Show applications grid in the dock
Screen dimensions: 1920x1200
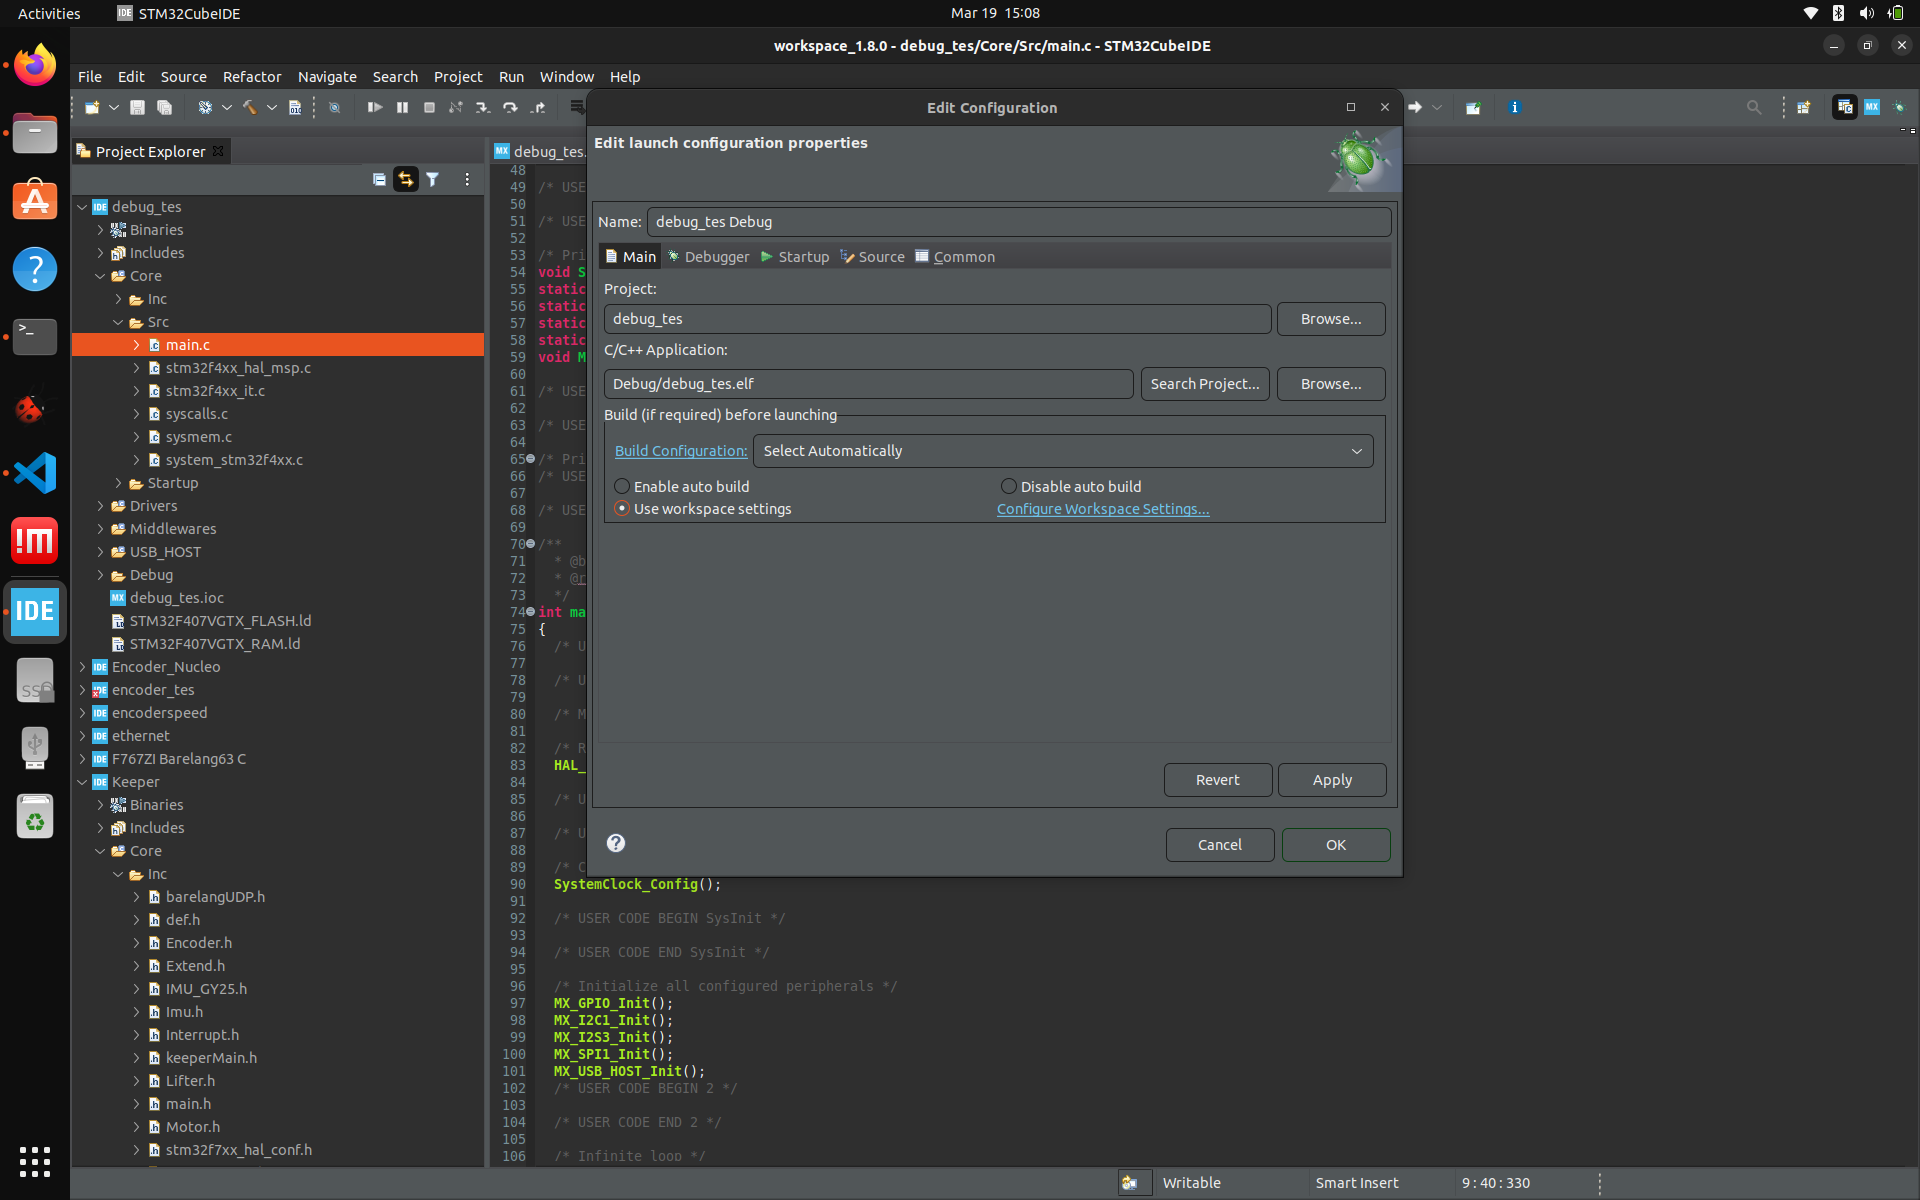[35, 1161]
